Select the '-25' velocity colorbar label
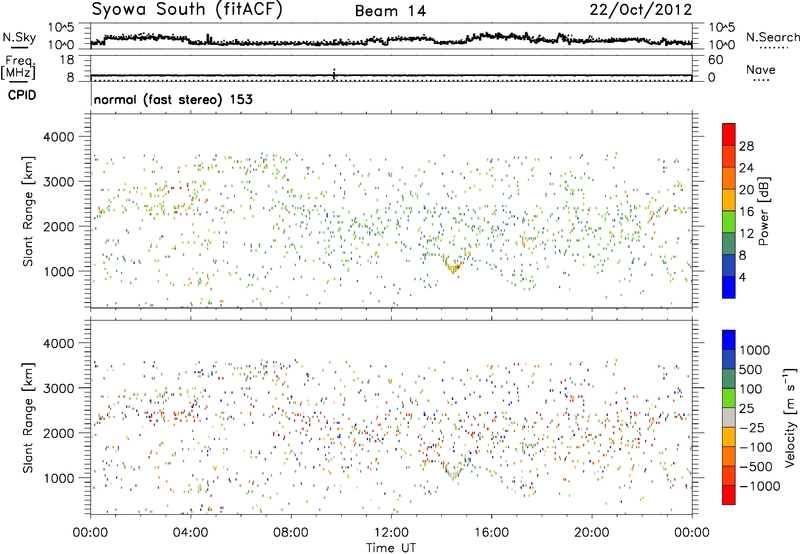Viewport: 800px width, 554px height. 751,427
